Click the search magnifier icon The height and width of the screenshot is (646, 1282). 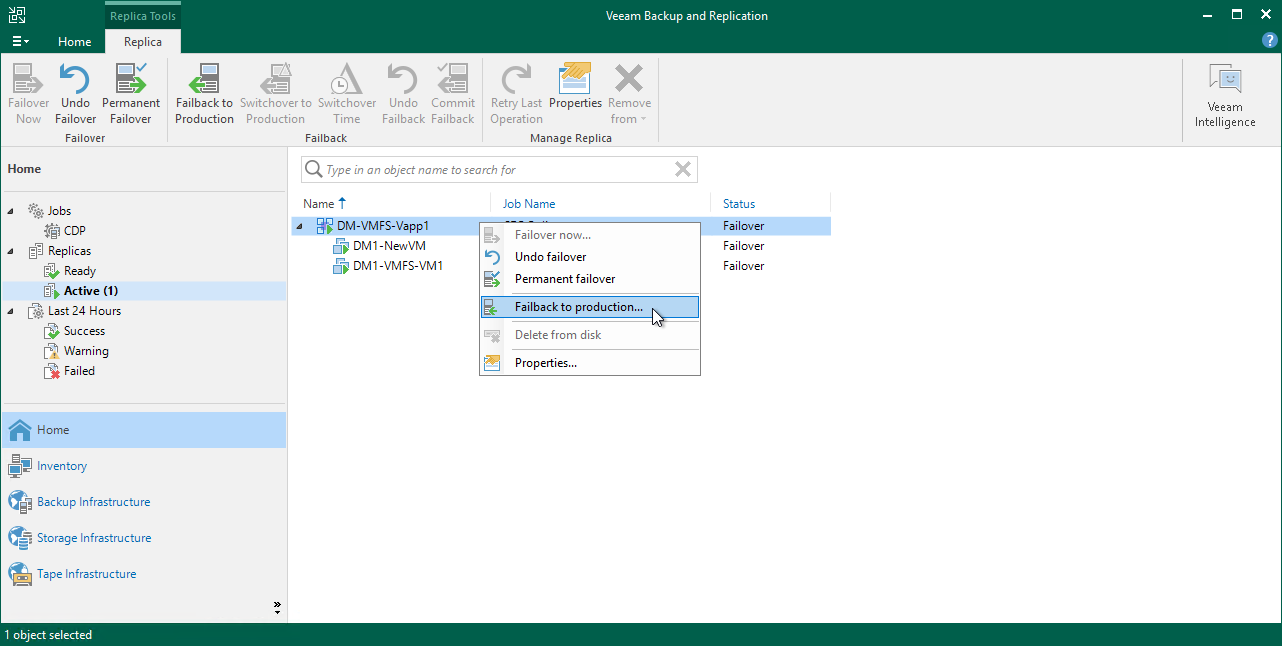click(x=314, y=170)
